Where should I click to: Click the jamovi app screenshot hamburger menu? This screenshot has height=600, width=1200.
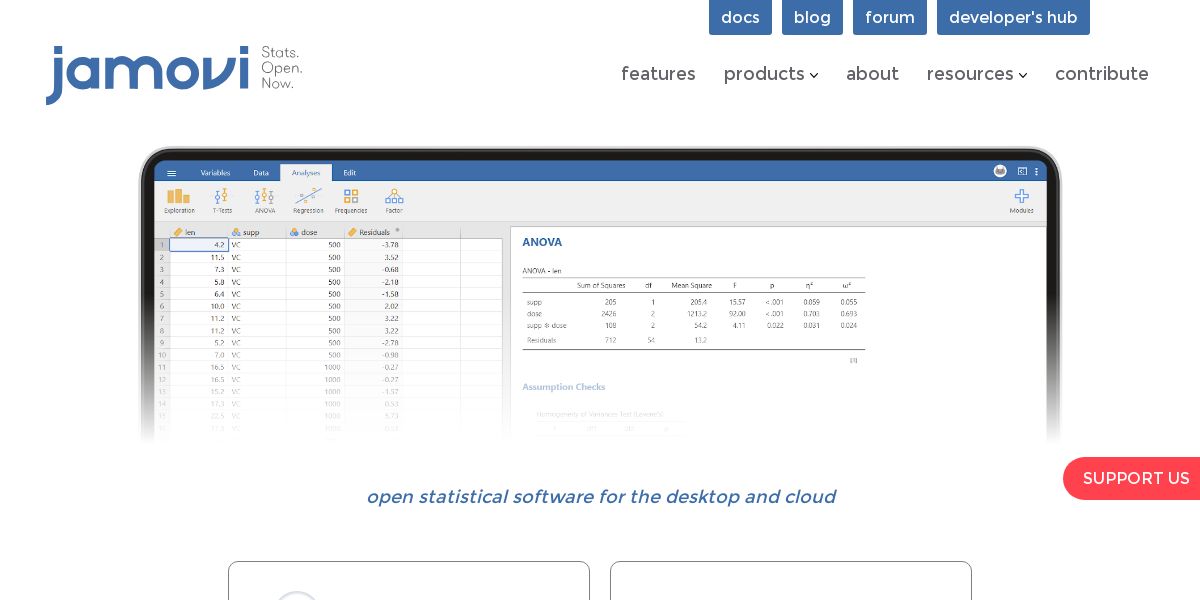[171, 173]
